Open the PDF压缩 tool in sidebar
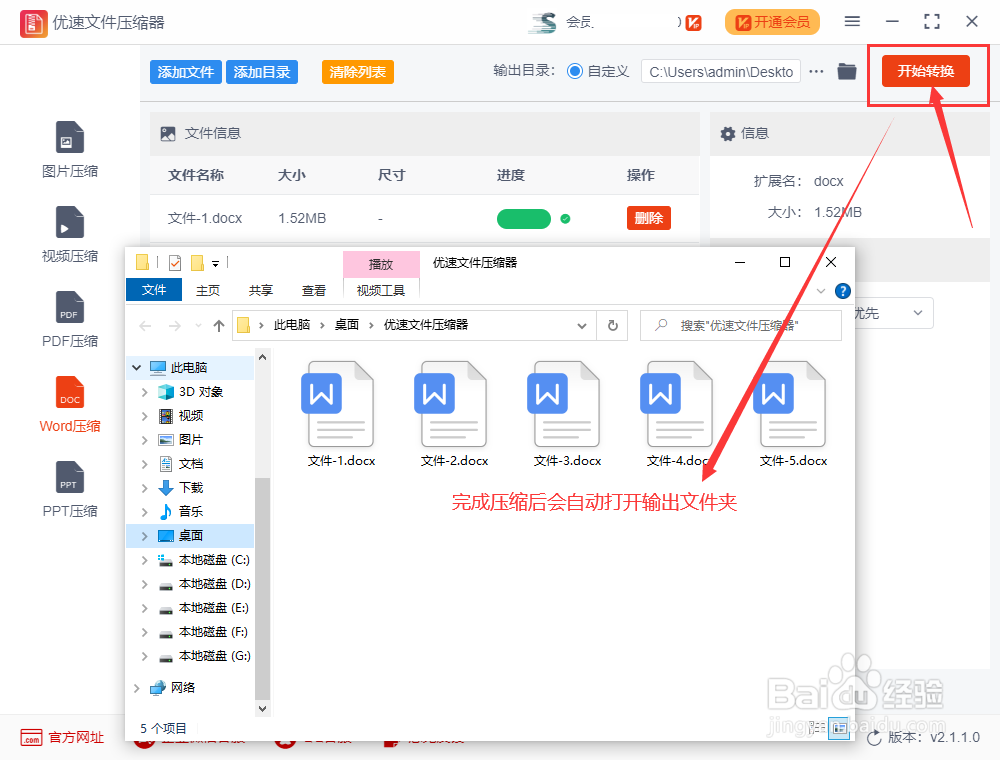 coord(70,319)
